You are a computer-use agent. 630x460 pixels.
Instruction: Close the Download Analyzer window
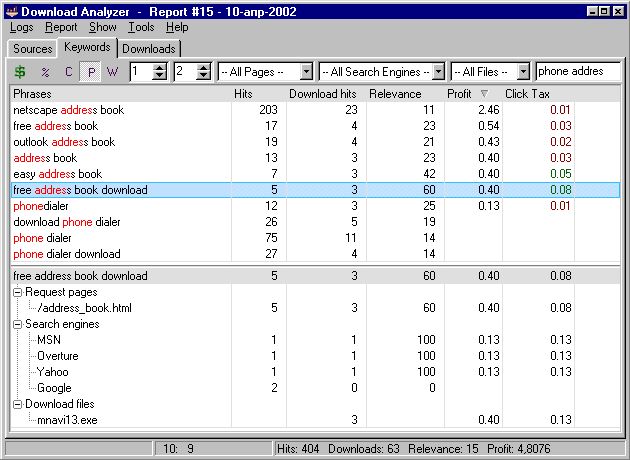[618, 11]
